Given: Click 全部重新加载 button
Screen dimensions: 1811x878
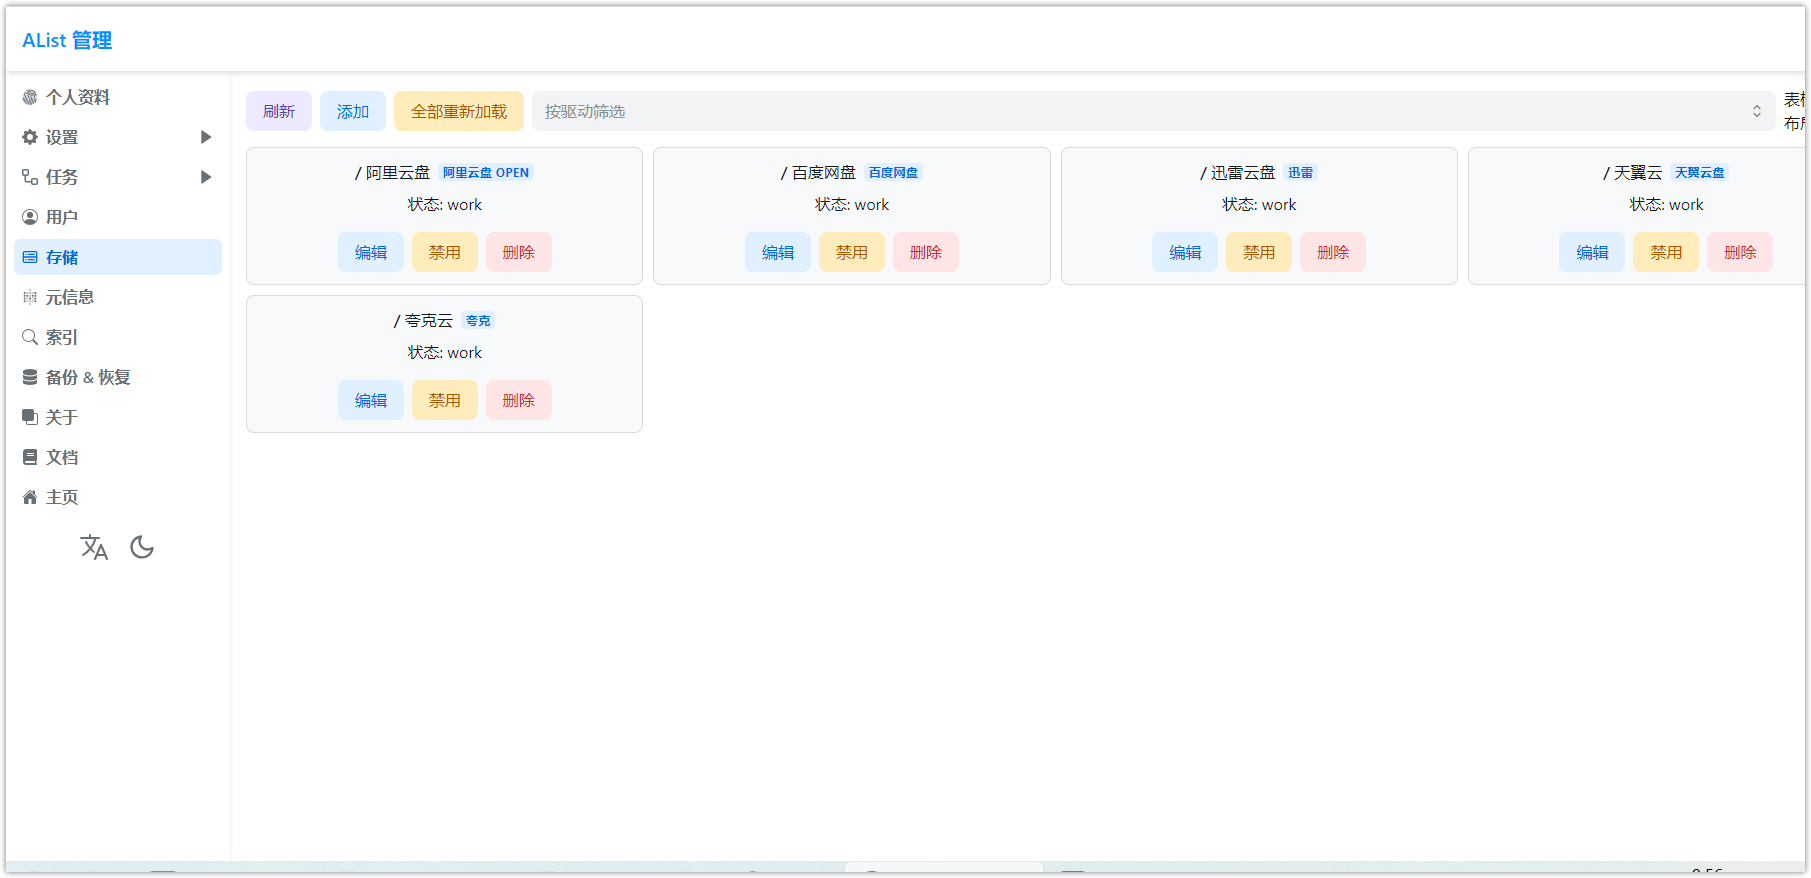Looking at the screenshot, I should coord(459,111).
